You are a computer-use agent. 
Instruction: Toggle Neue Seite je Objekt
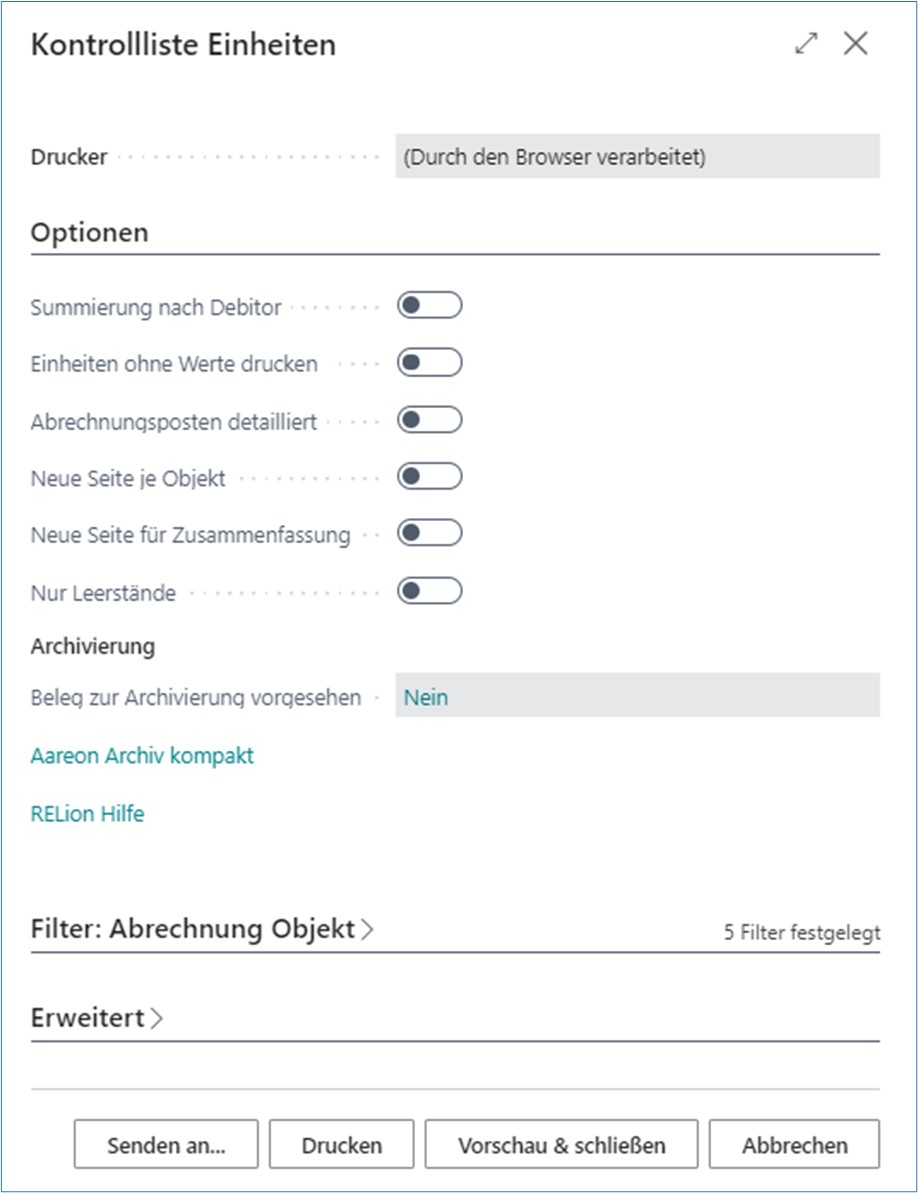[428, 478]
